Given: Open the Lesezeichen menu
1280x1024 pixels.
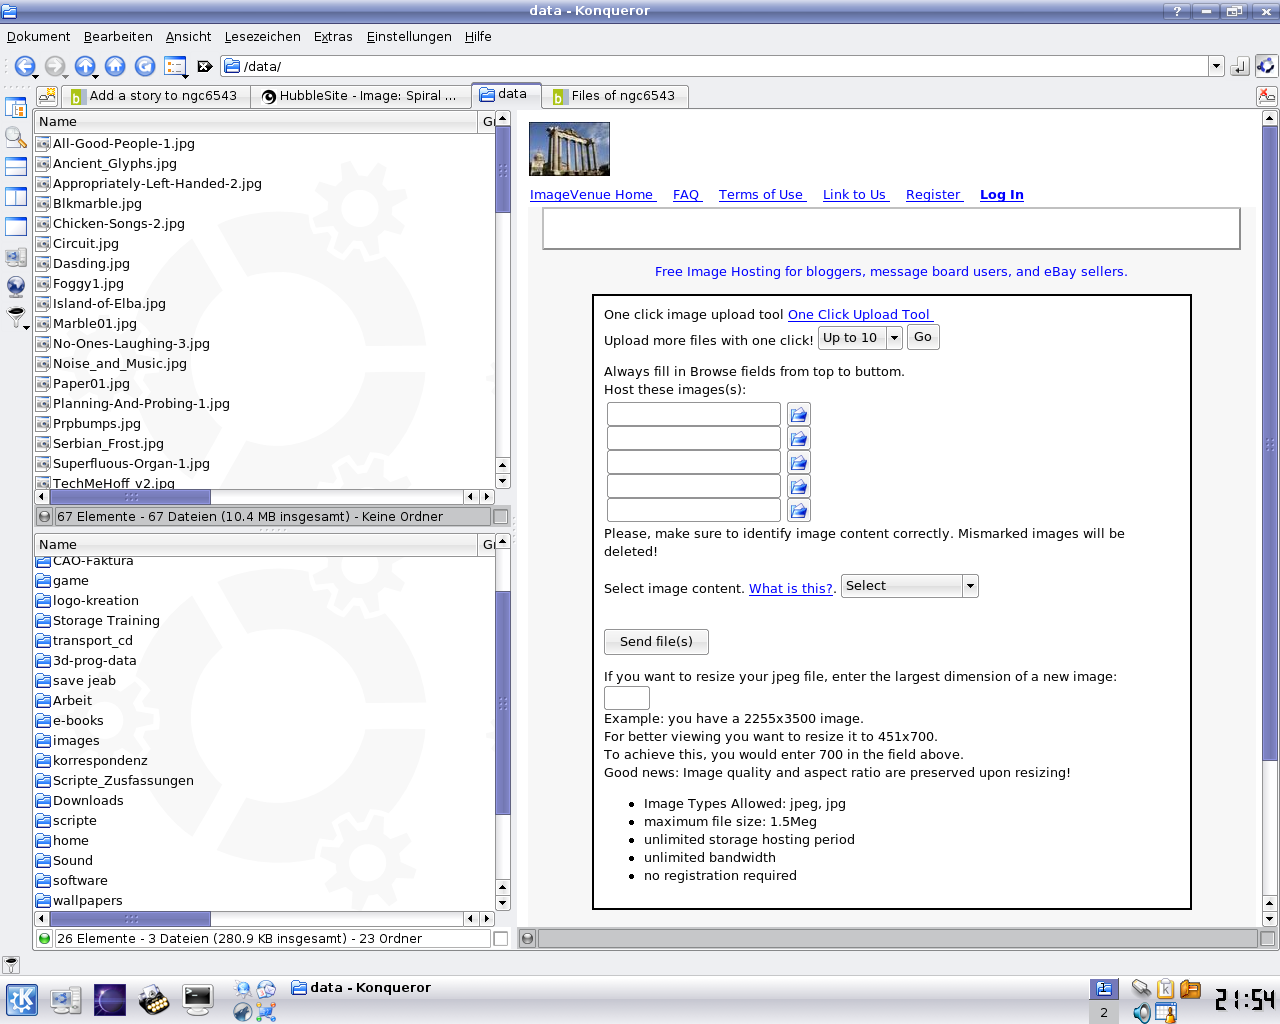Looking at the screenshot, I should [x=262, y=37].
